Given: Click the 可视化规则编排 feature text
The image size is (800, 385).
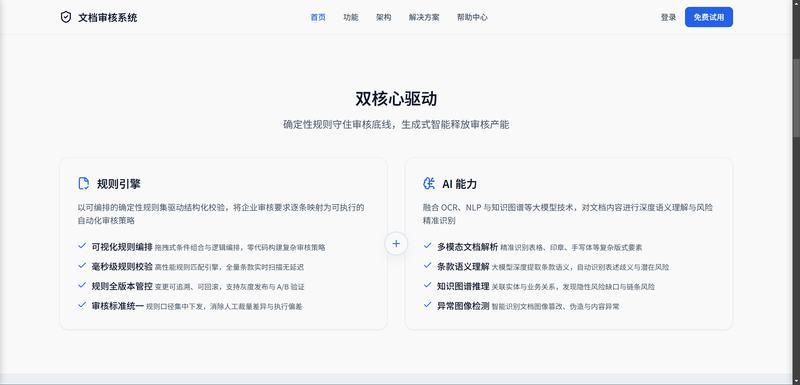Looking at the screenshot, I should (x=122, y=247).
